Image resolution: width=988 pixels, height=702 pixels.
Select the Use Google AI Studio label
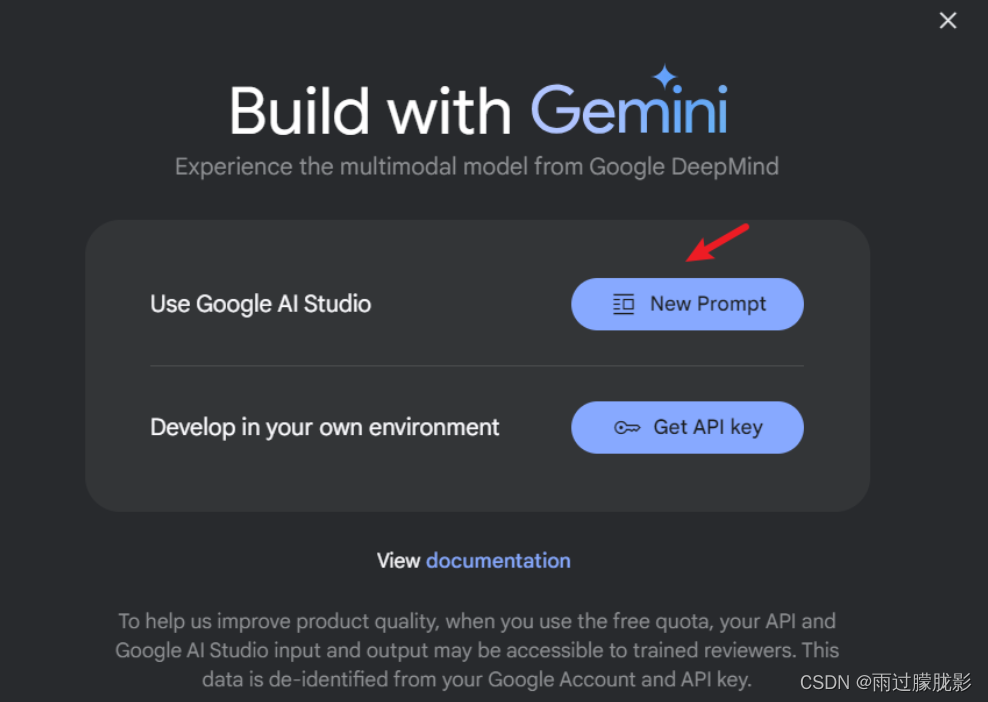260,304
